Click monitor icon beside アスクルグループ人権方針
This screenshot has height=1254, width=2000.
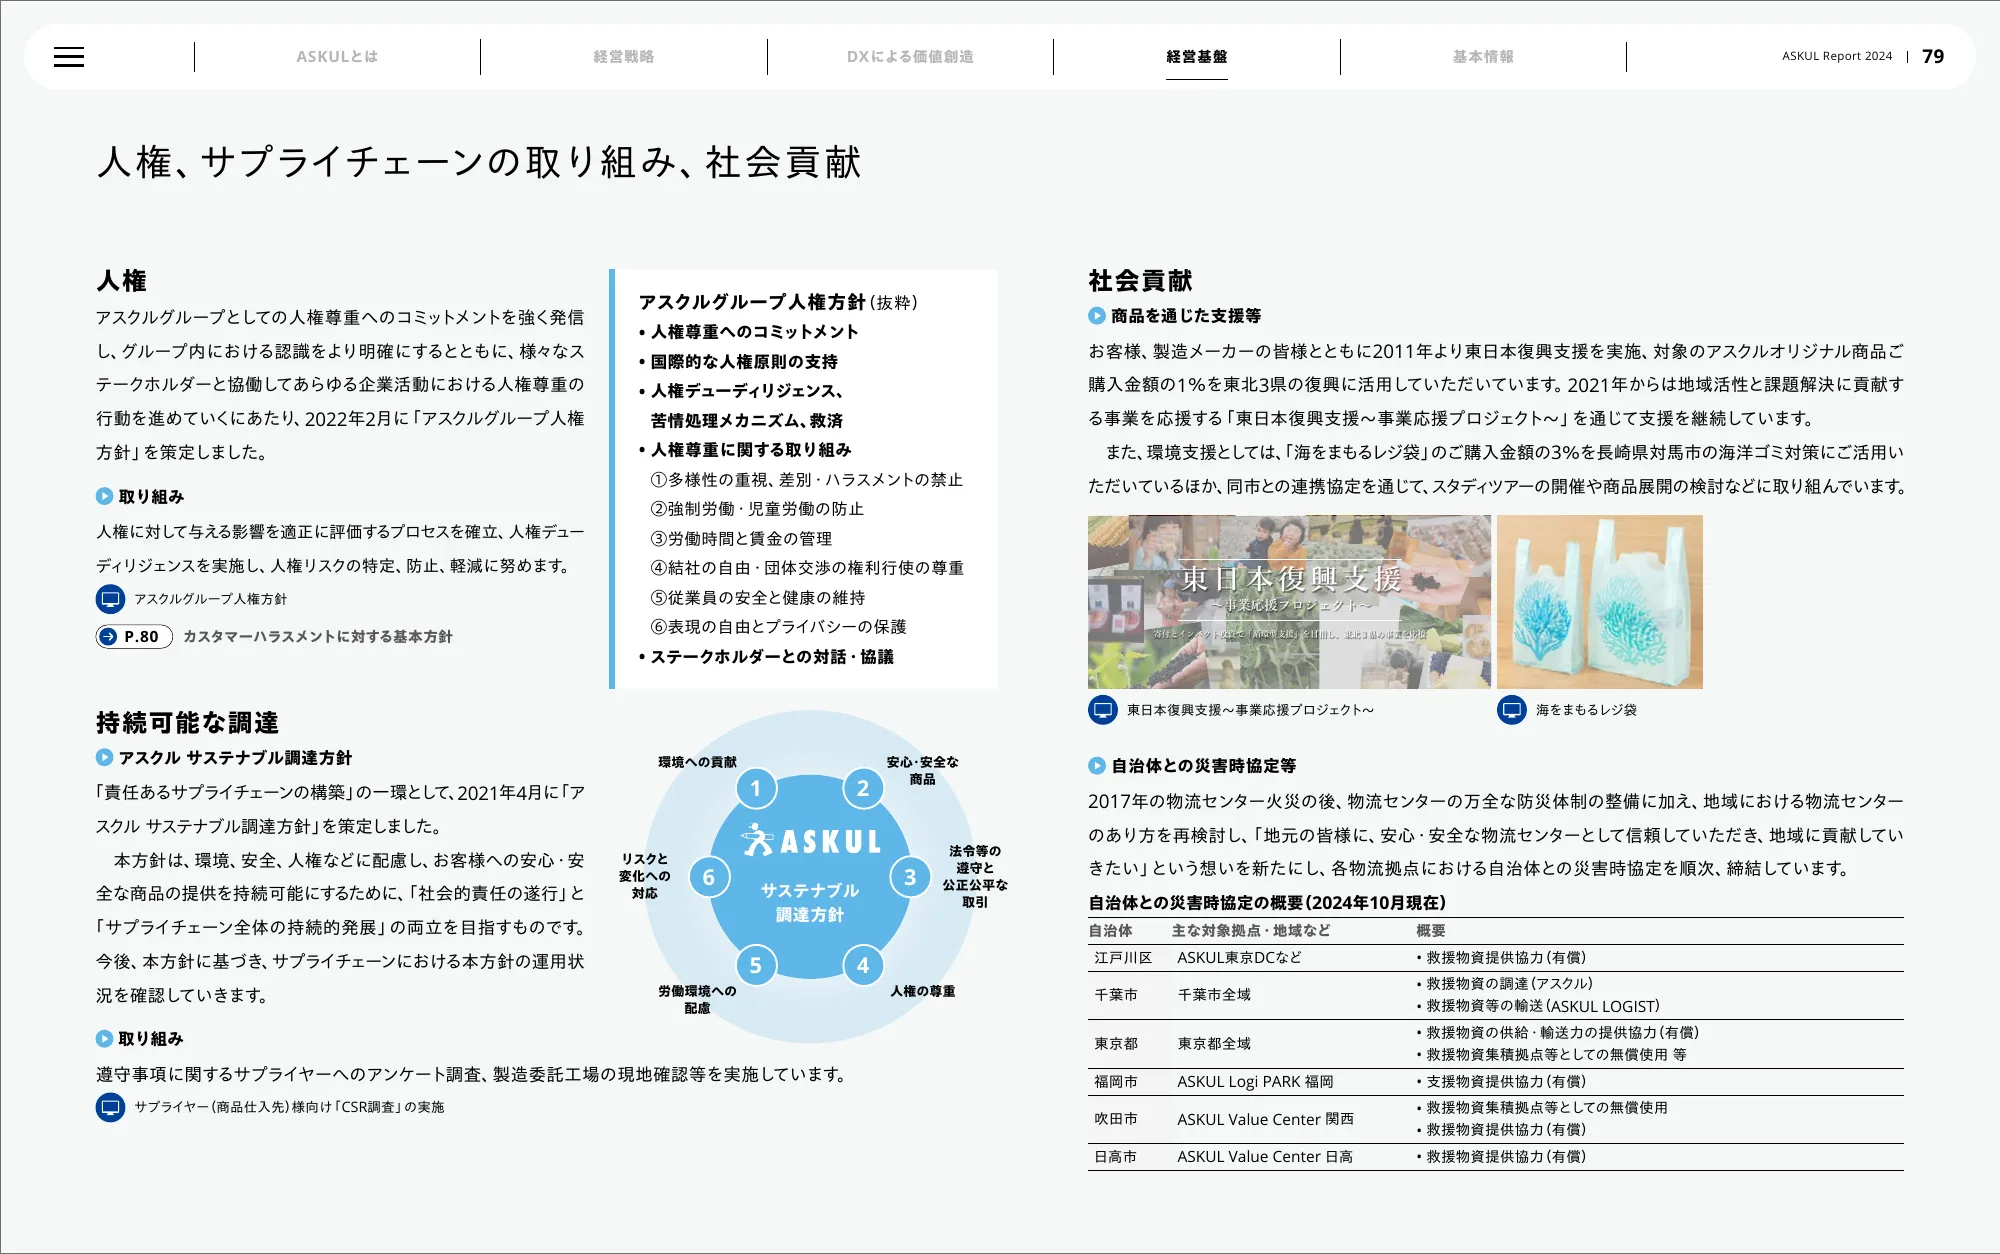(x=110, y=599)
